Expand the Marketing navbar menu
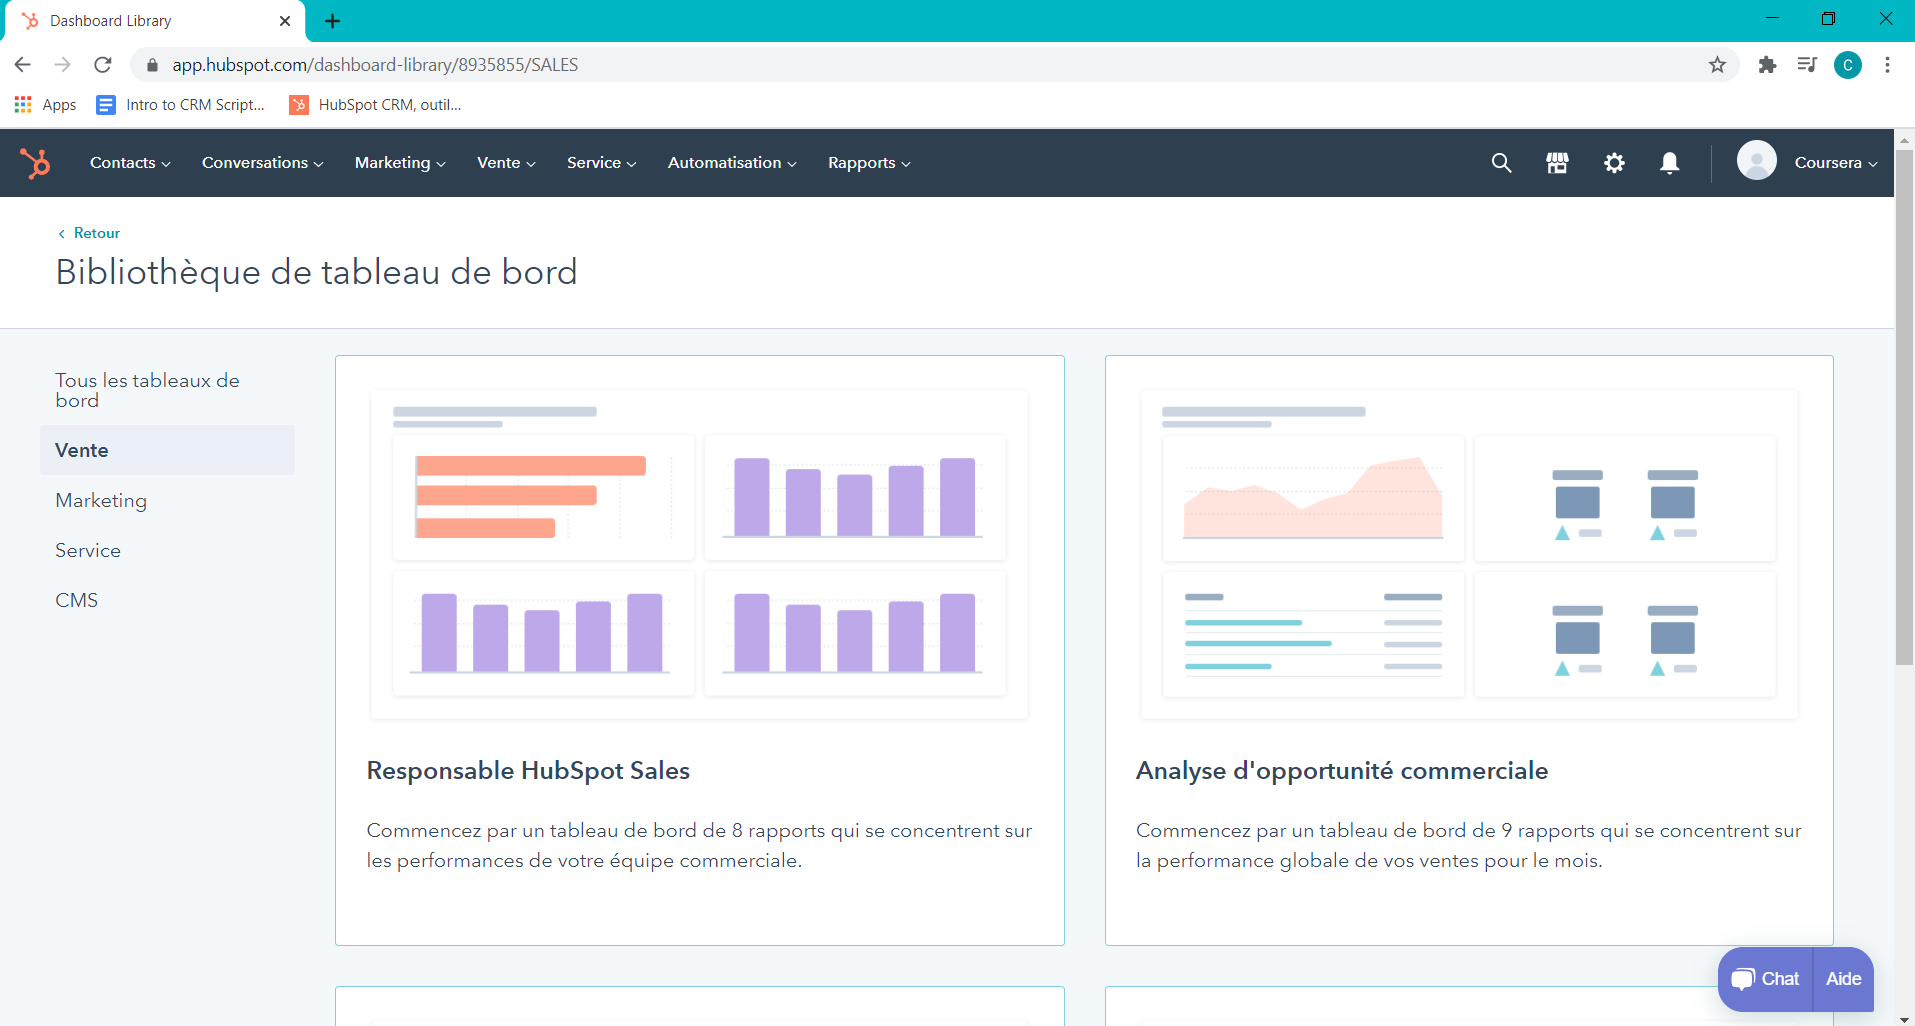The image size is (1915, 1026). tap(400, 162)
